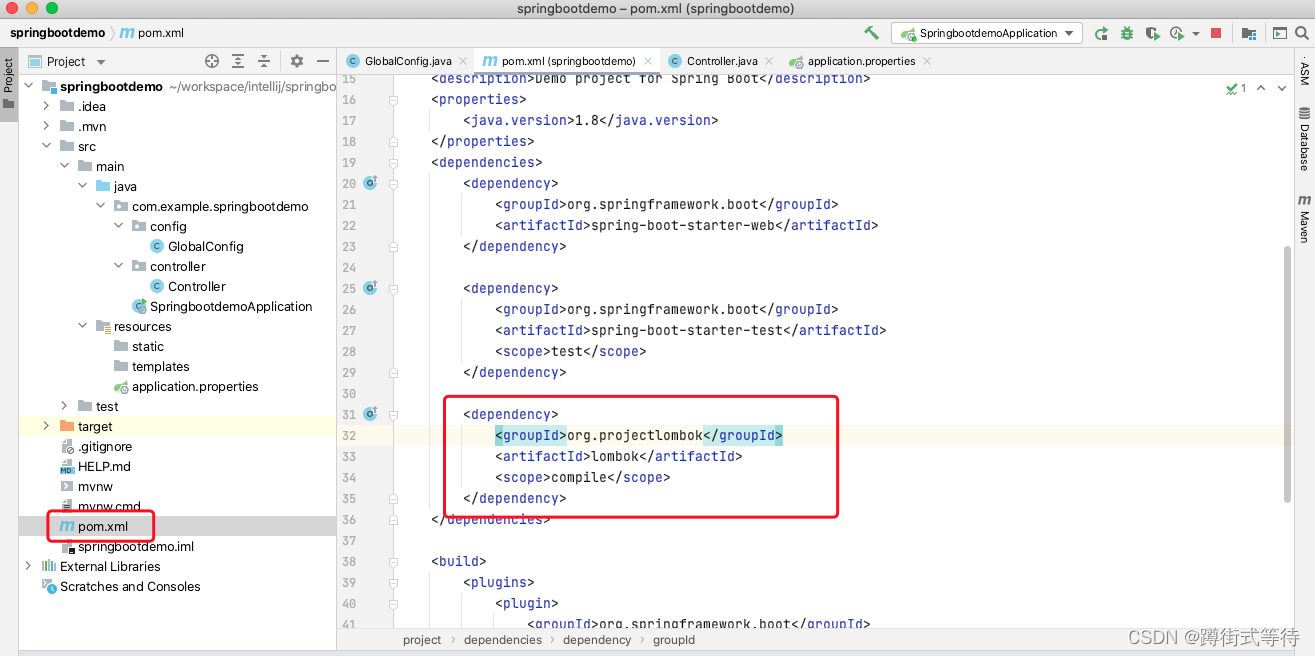This screenshot has height=656, width=1315.
Task: Fold the properties block at line 16
Action: [x=393, y=100]
